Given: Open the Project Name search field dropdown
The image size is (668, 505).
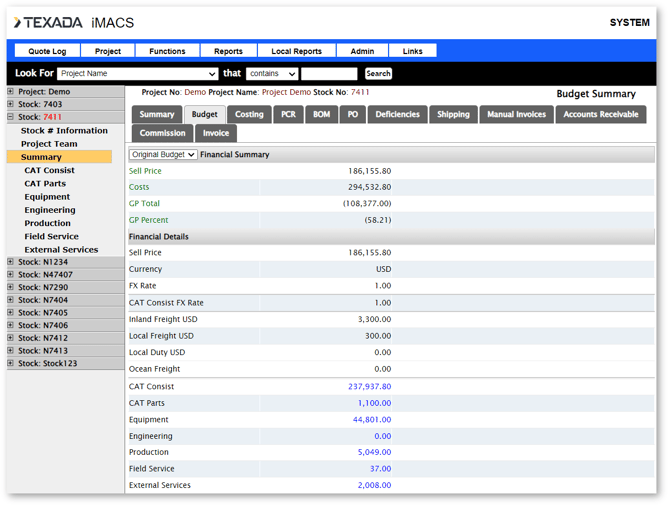Looking at the screenshot, I should [x=138, y=74].
